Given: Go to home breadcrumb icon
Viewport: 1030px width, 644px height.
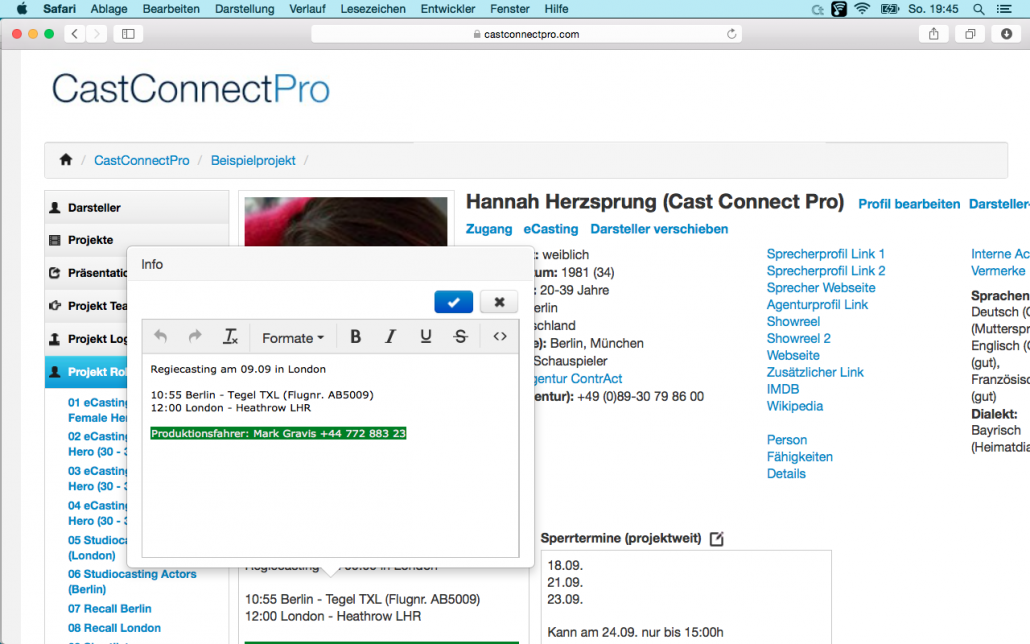Looking at the screenshot, I should pyautogui.click(x=66, y=160).
